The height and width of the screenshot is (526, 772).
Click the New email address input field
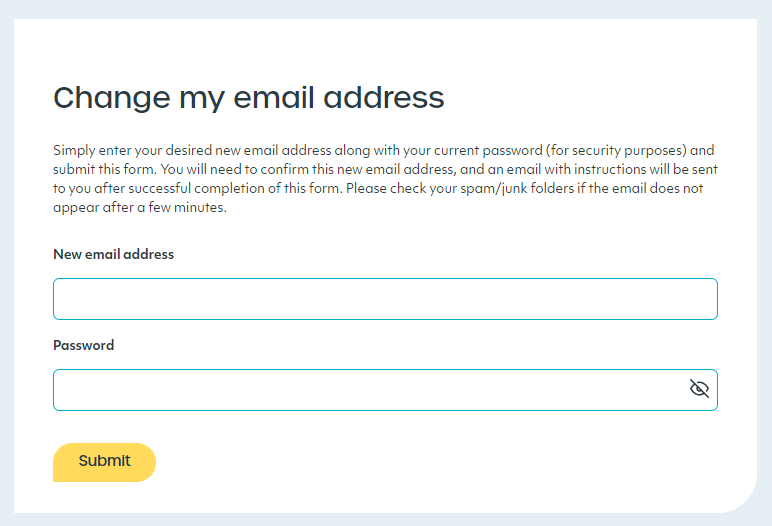click(385, 299)
